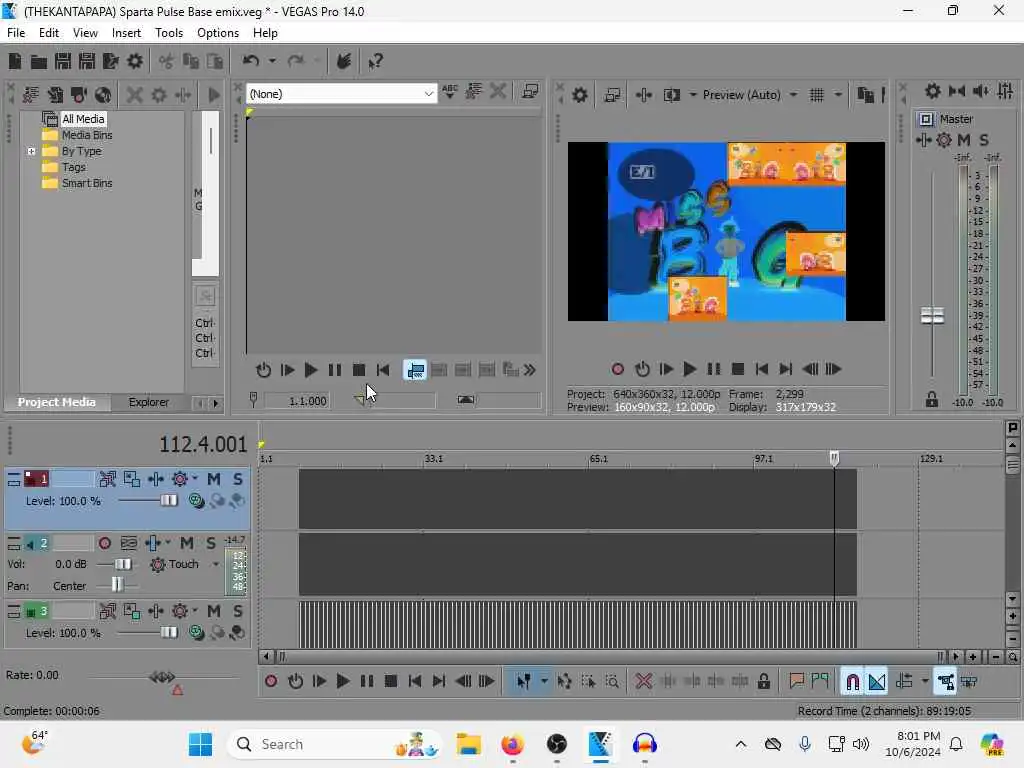
Task: Open preview overlays grid dropdown arrow
Action: click(x=838, y=95)
